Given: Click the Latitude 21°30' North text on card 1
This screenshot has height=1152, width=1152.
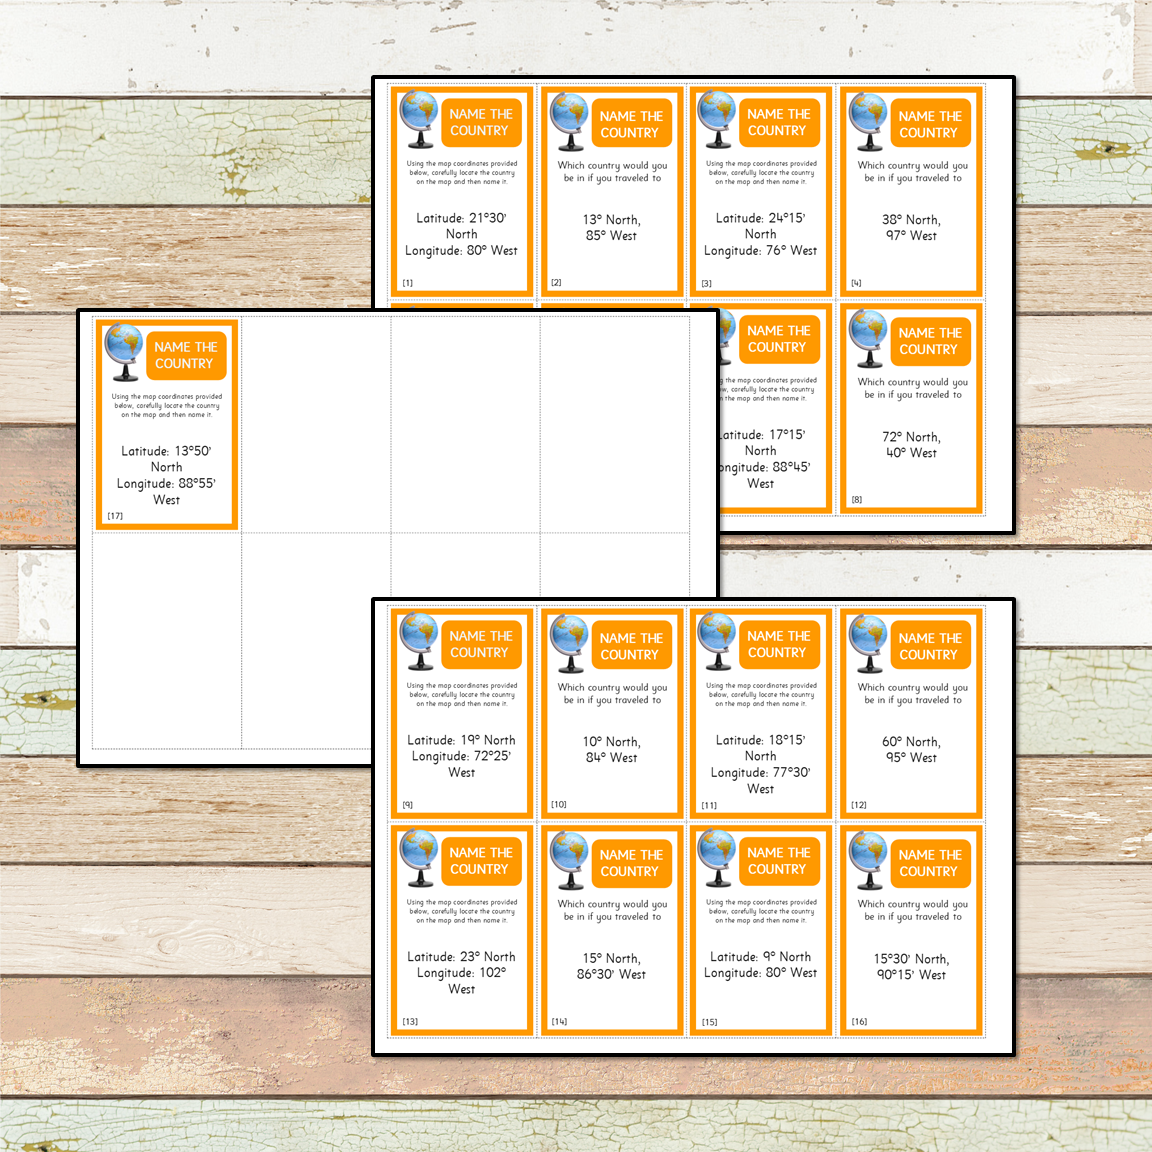Looking at the screenshot, I should [461, 225].
